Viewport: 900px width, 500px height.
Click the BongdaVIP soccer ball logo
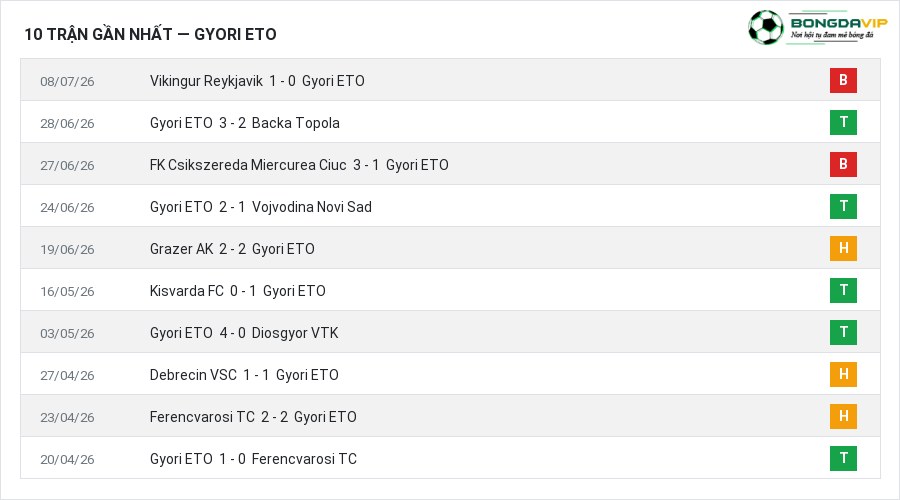765,27
